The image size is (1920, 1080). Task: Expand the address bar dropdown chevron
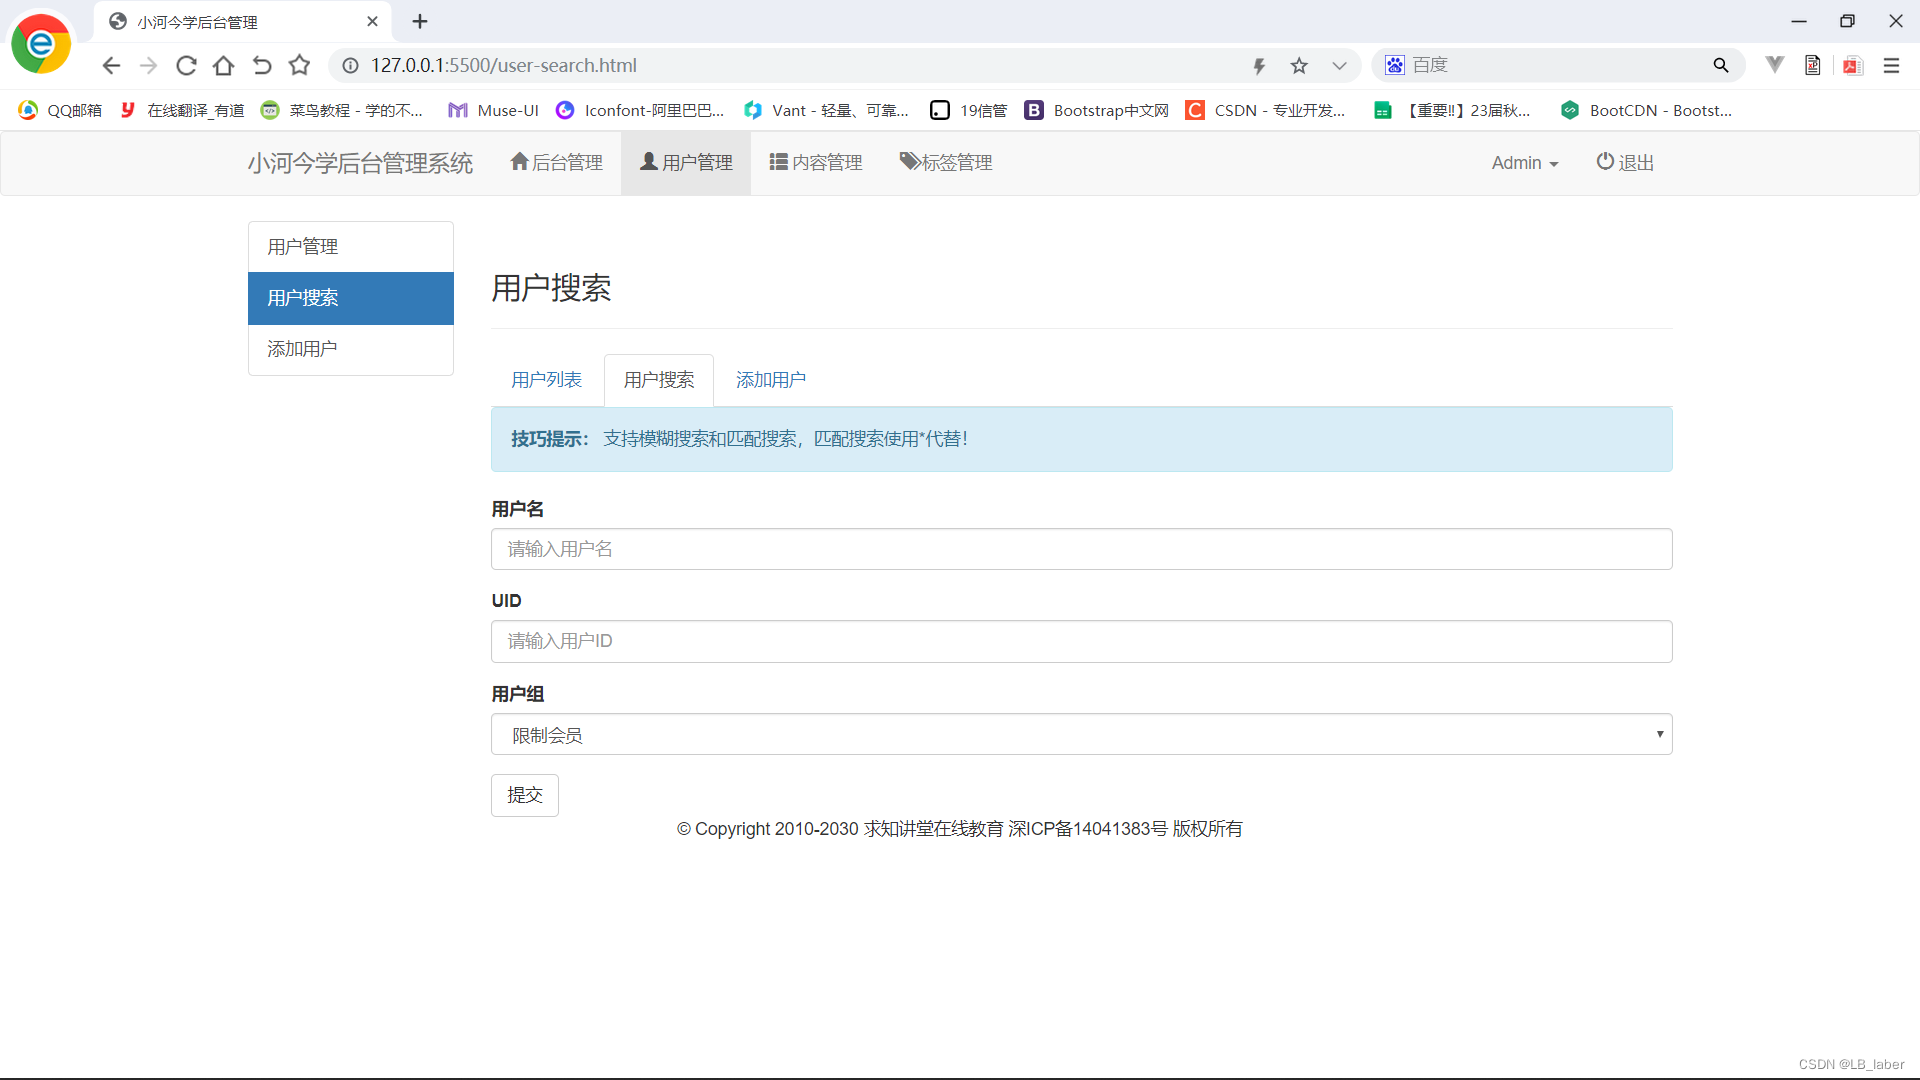coord(1339,66)
